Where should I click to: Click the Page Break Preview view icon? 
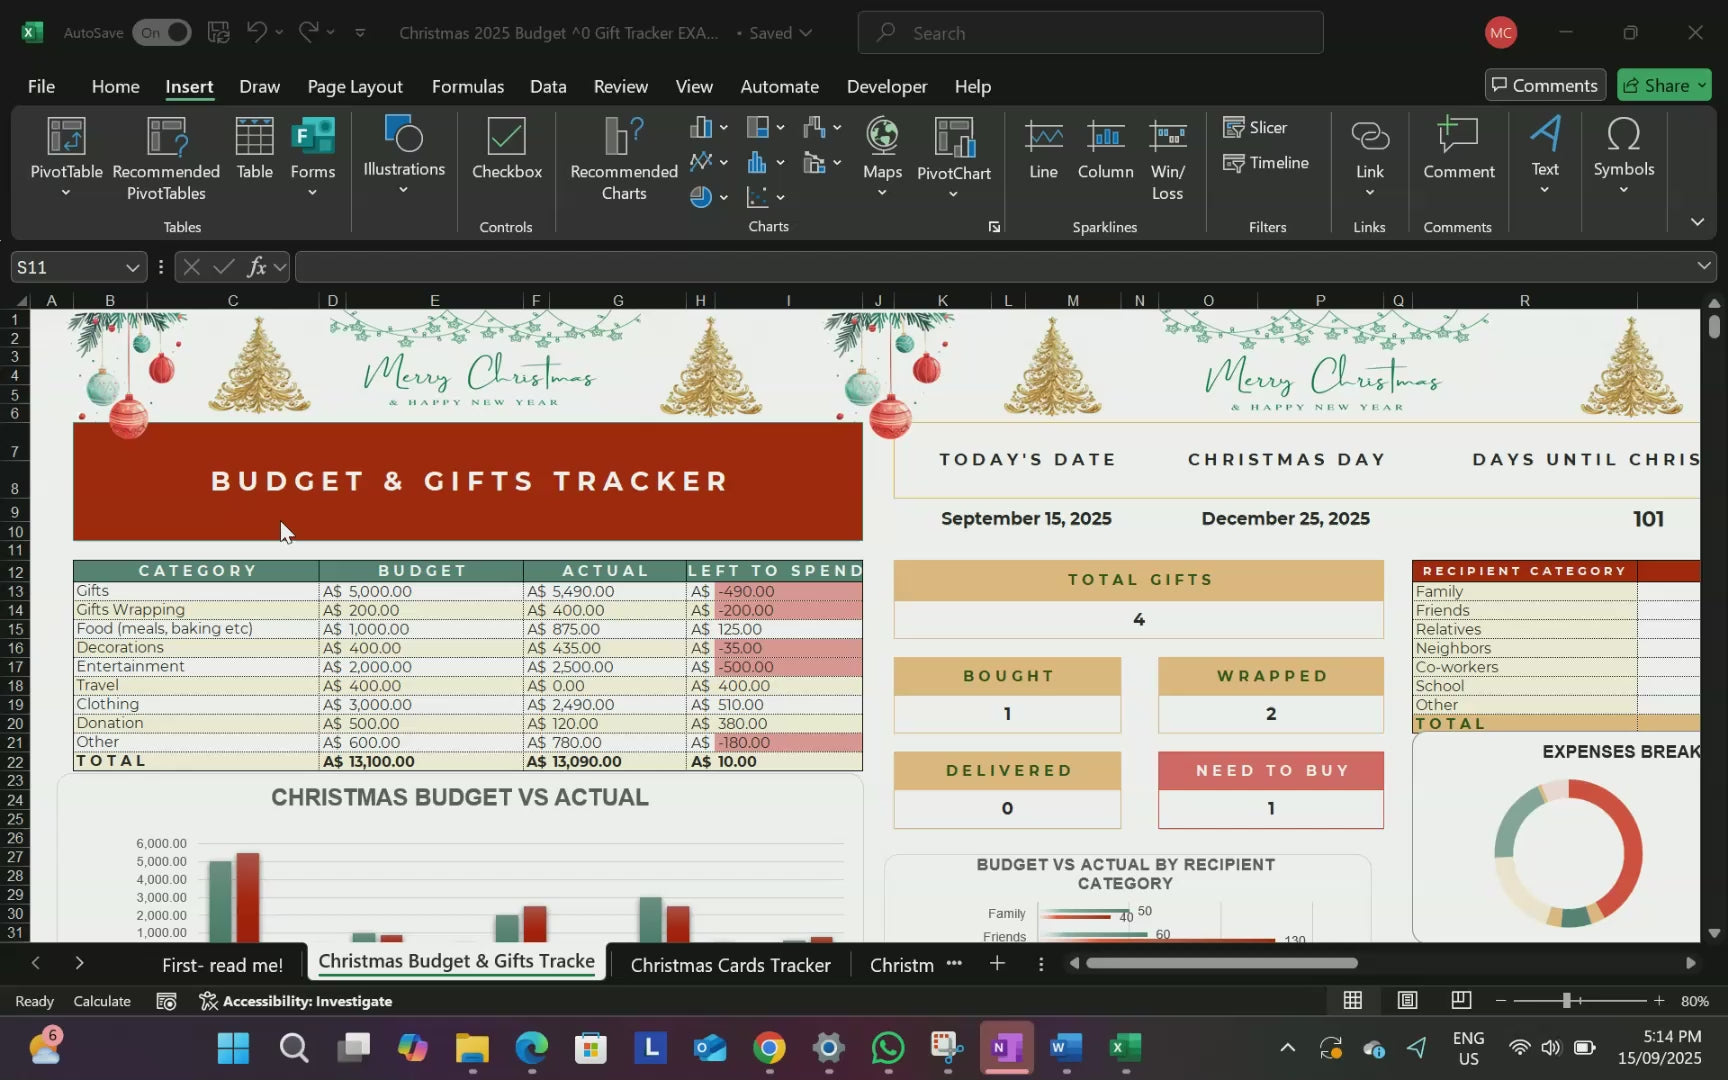pos(1461,1000)
